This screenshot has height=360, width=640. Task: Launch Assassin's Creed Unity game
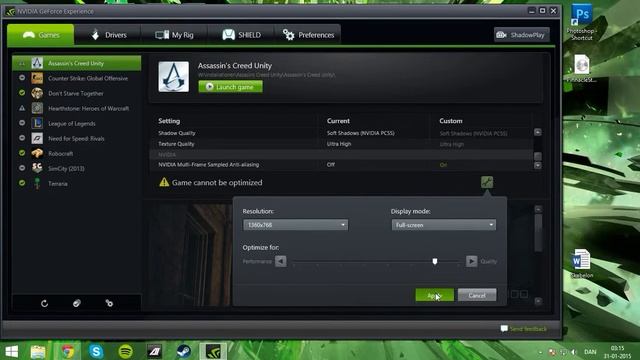point(231,87)
